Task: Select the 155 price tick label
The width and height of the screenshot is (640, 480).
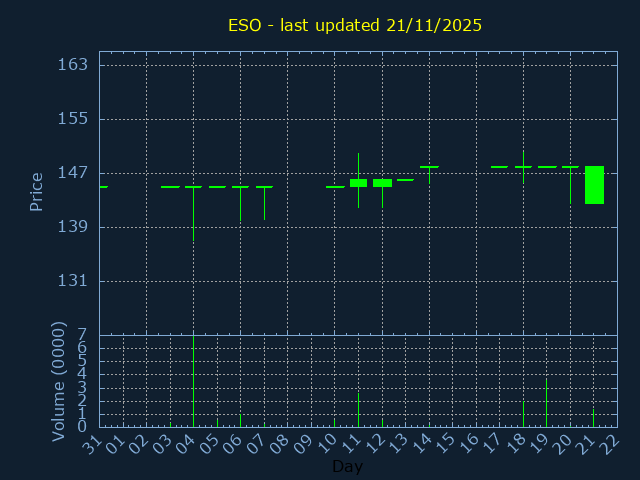Action: point(74,119)
